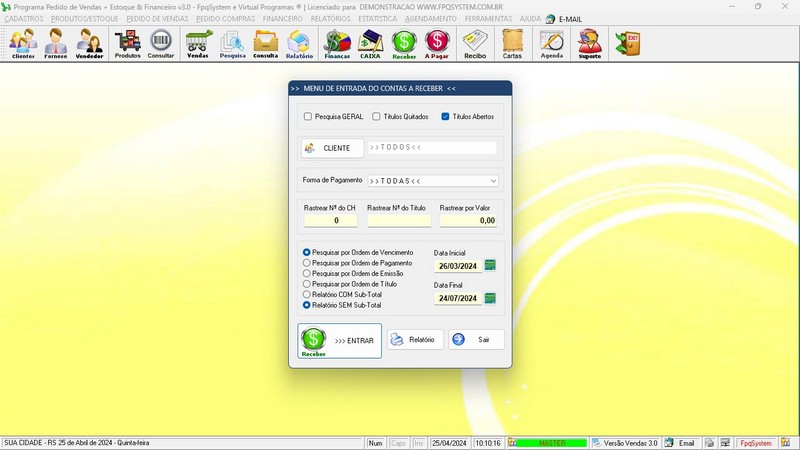This screenshot has width=800, height=450.
Task: Click the Produtos toolbar icon
Action: 127,44
